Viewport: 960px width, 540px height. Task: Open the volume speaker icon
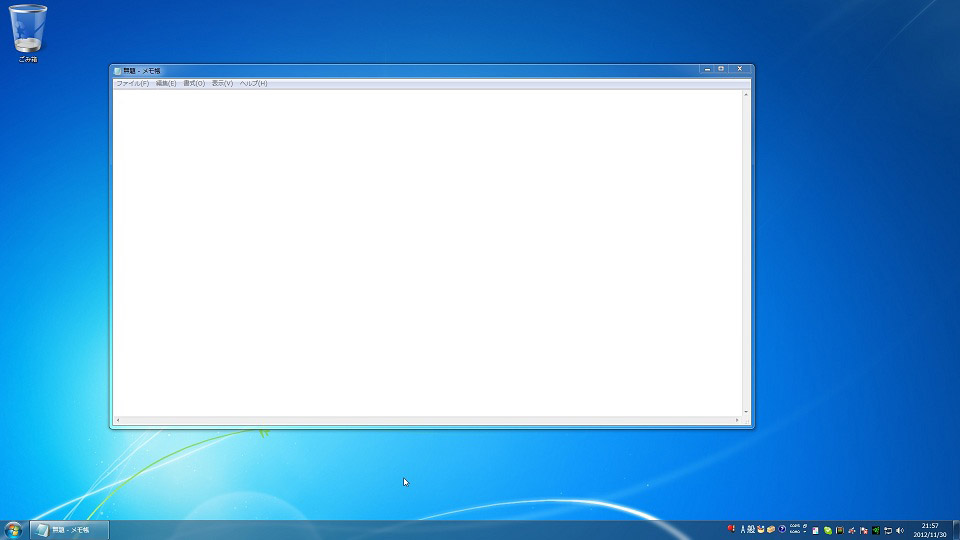coord(900,530)
